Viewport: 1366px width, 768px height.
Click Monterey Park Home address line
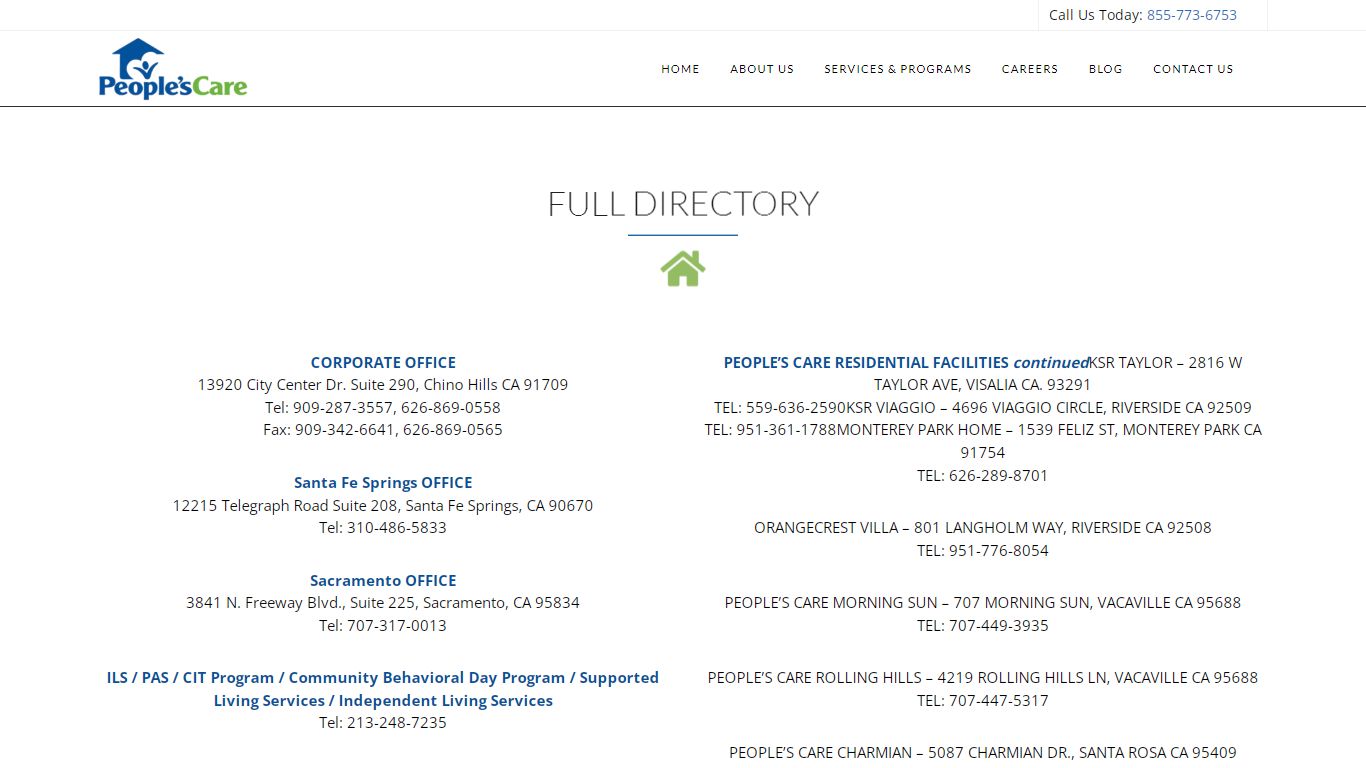1049,430
